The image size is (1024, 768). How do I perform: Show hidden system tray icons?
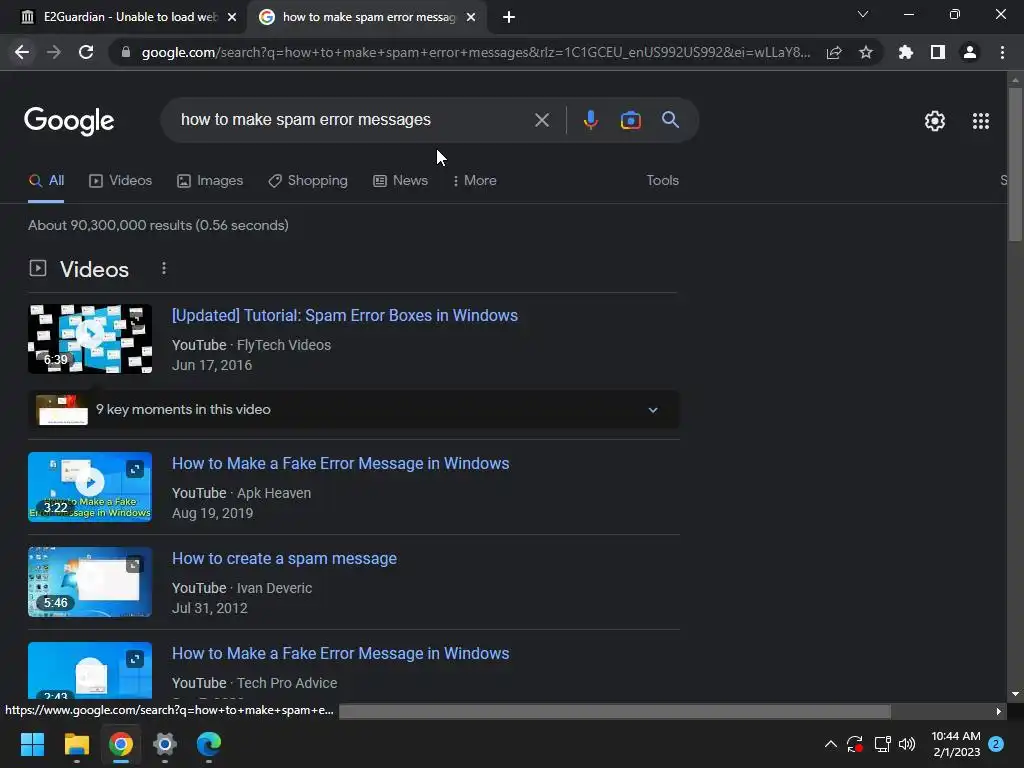click(x=831, y=744)
